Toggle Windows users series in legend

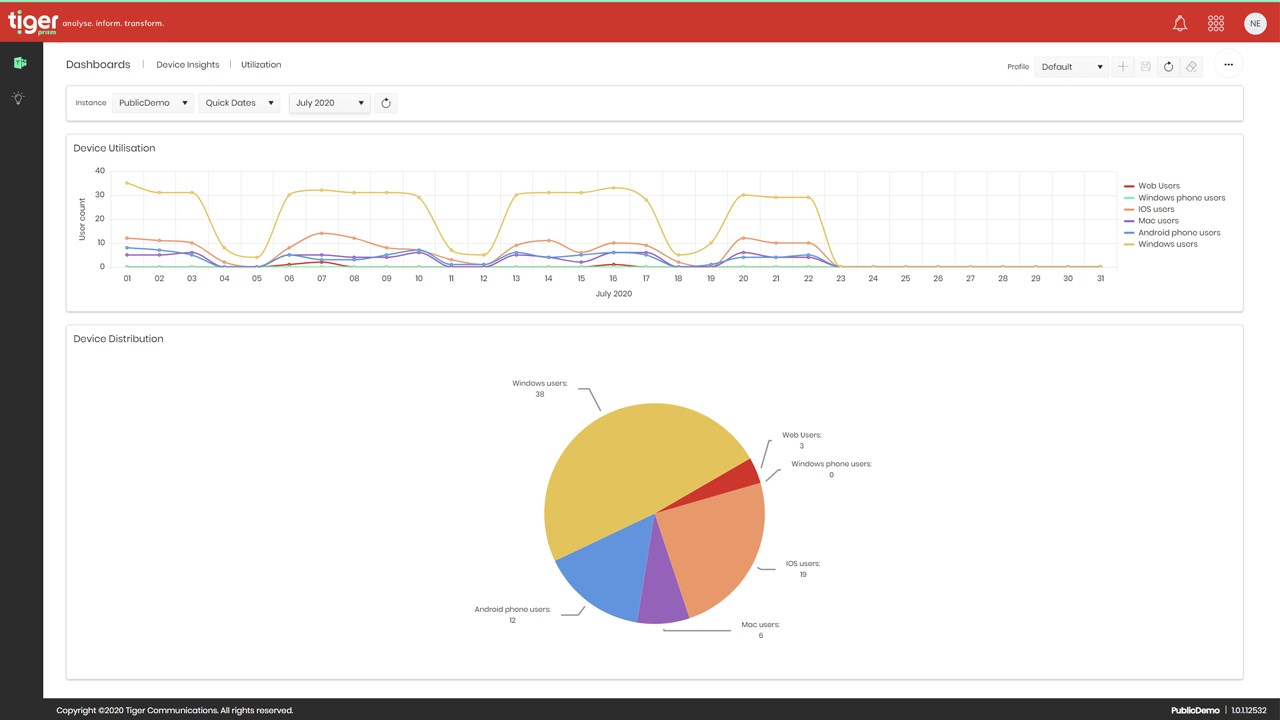pos(1161,244)
